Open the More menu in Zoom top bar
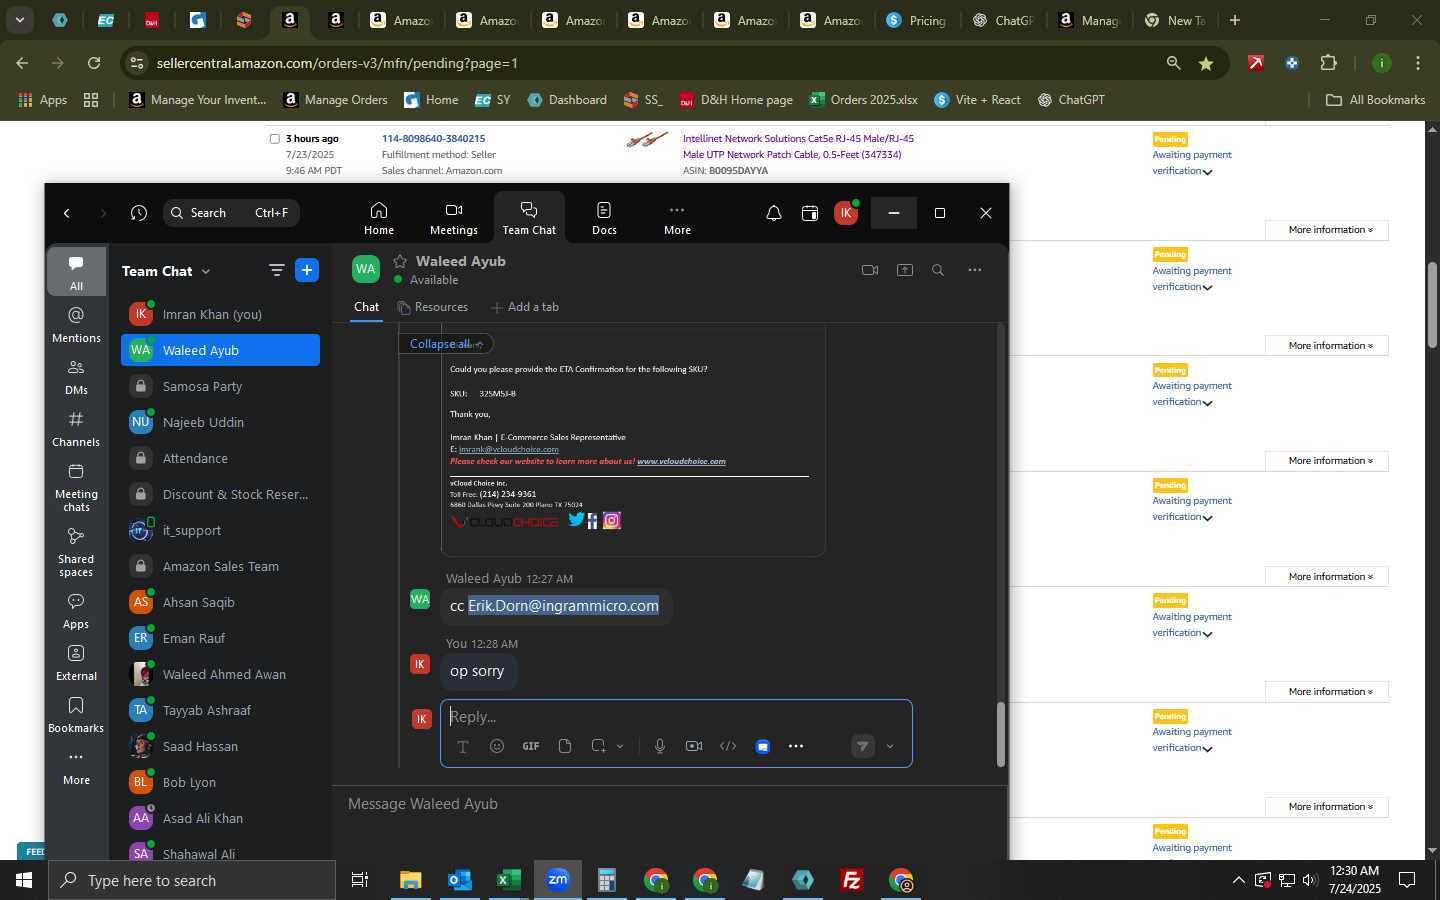1440x900 pixels. 677,217
